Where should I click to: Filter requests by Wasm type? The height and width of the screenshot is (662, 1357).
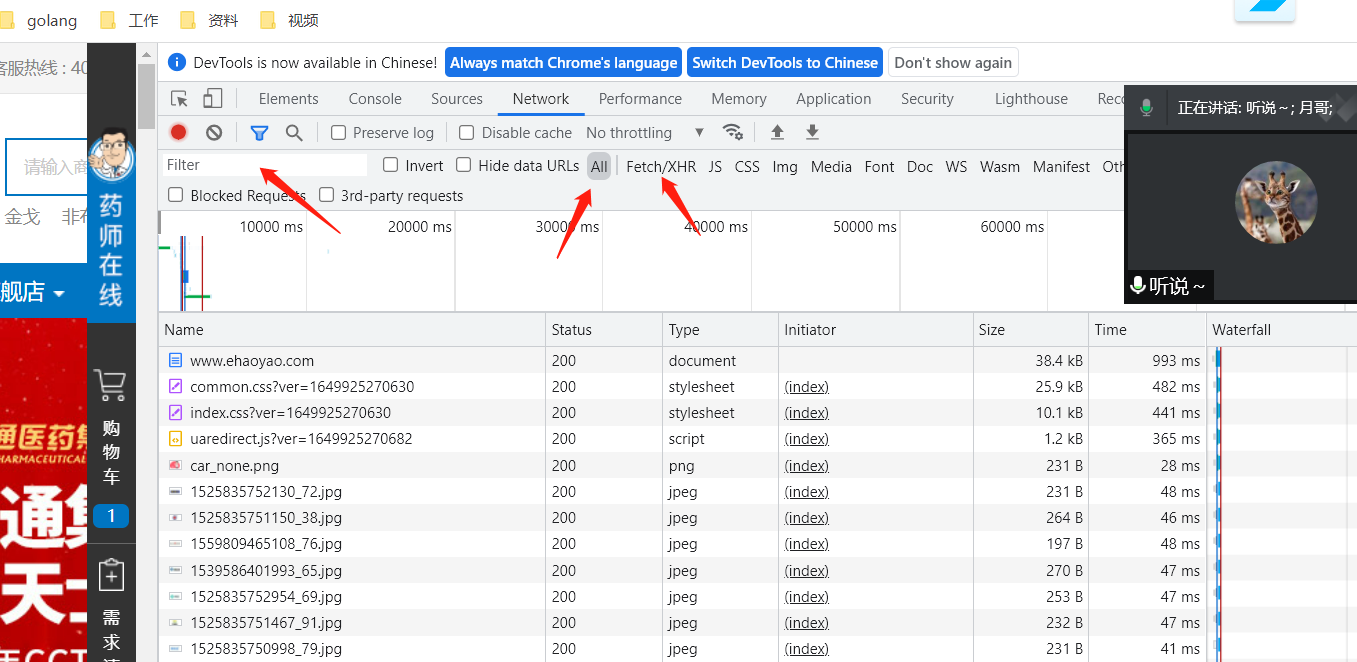point(1000,166)
